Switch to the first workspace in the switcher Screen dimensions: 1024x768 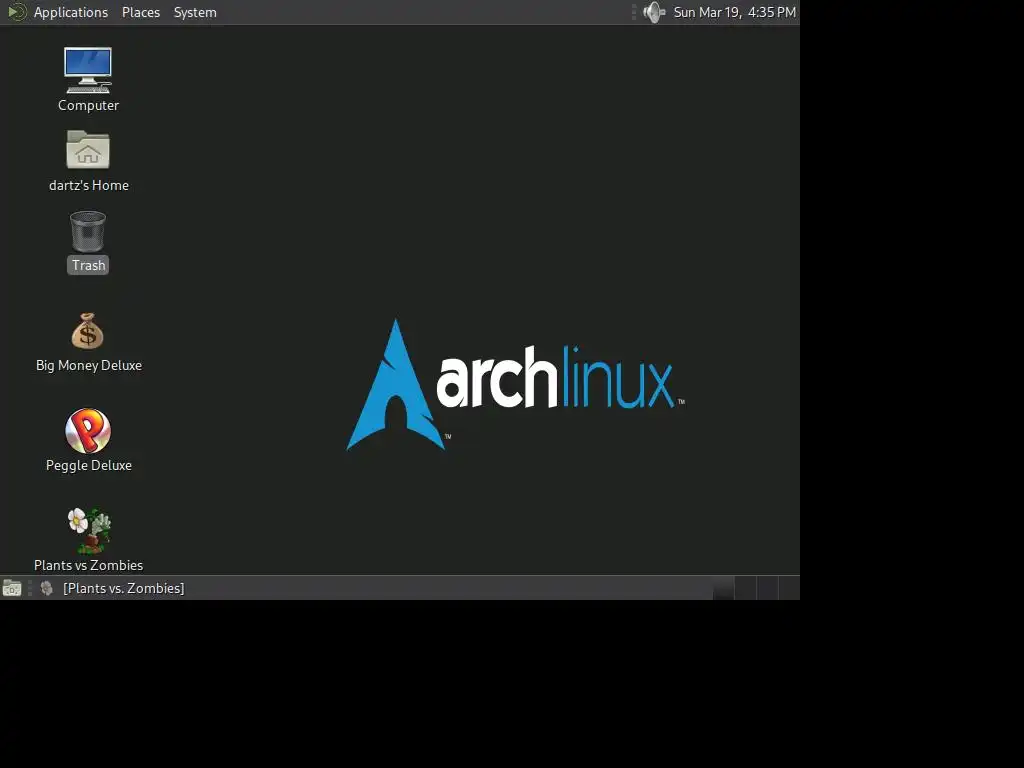coord(723,588)
